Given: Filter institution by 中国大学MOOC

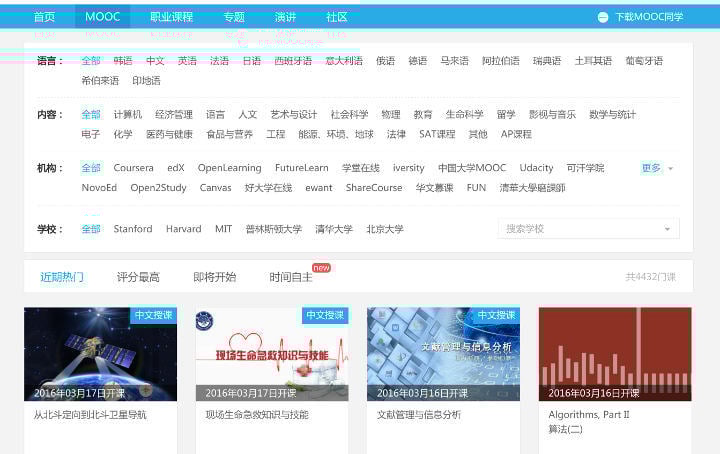Looking at the screenshot, I should [472, 168].
